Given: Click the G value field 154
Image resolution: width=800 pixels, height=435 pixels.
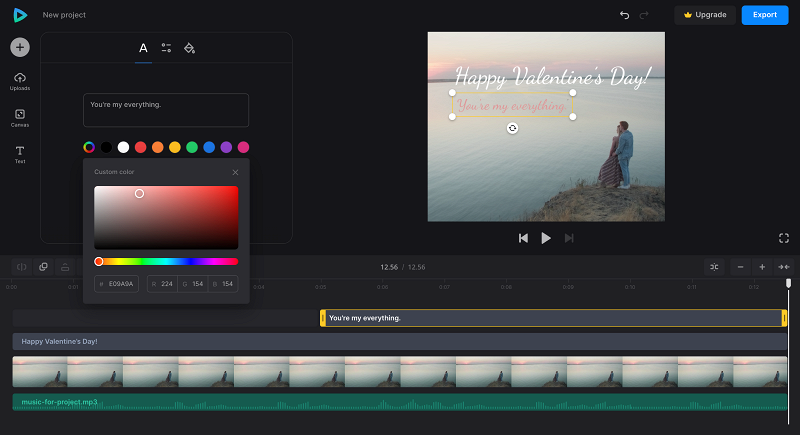Looking at the screenshot, I should 193,284.
